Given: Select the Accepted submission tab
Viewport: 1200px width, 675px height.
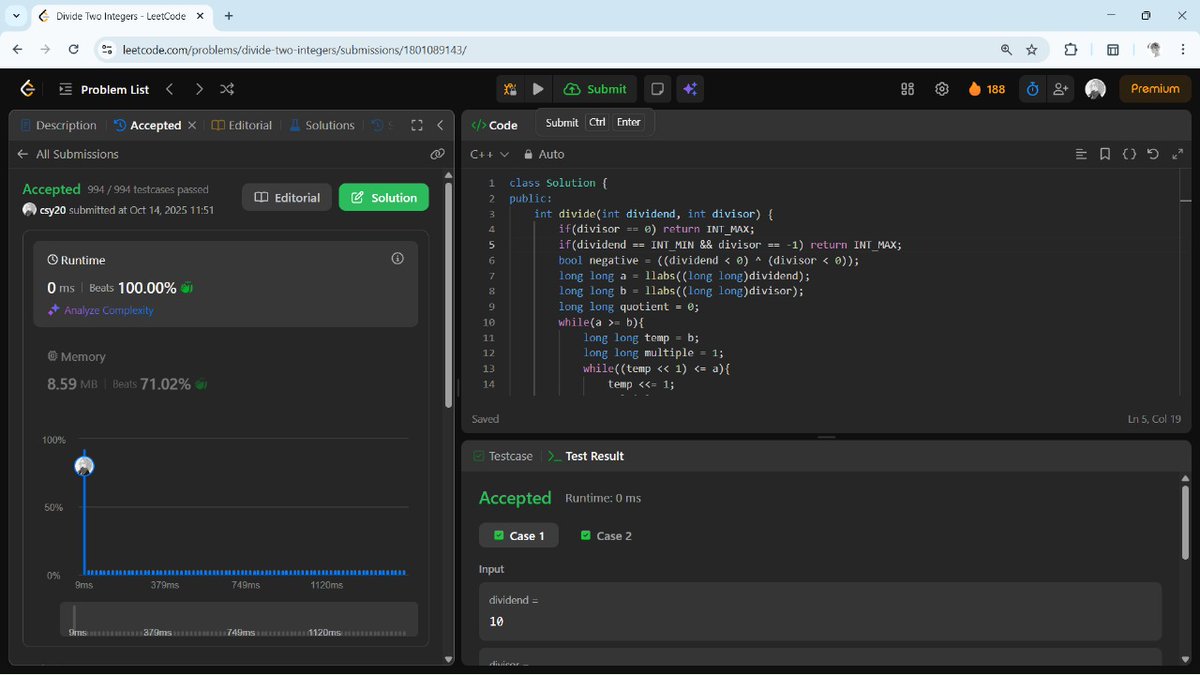Looking at the screenshot, I should coord(148,125).
